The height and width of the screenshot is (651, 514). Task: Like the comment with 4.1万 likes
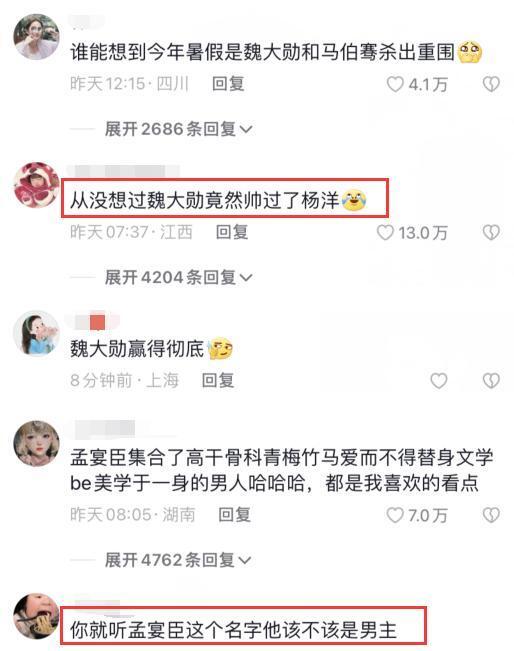pos(395,84)
